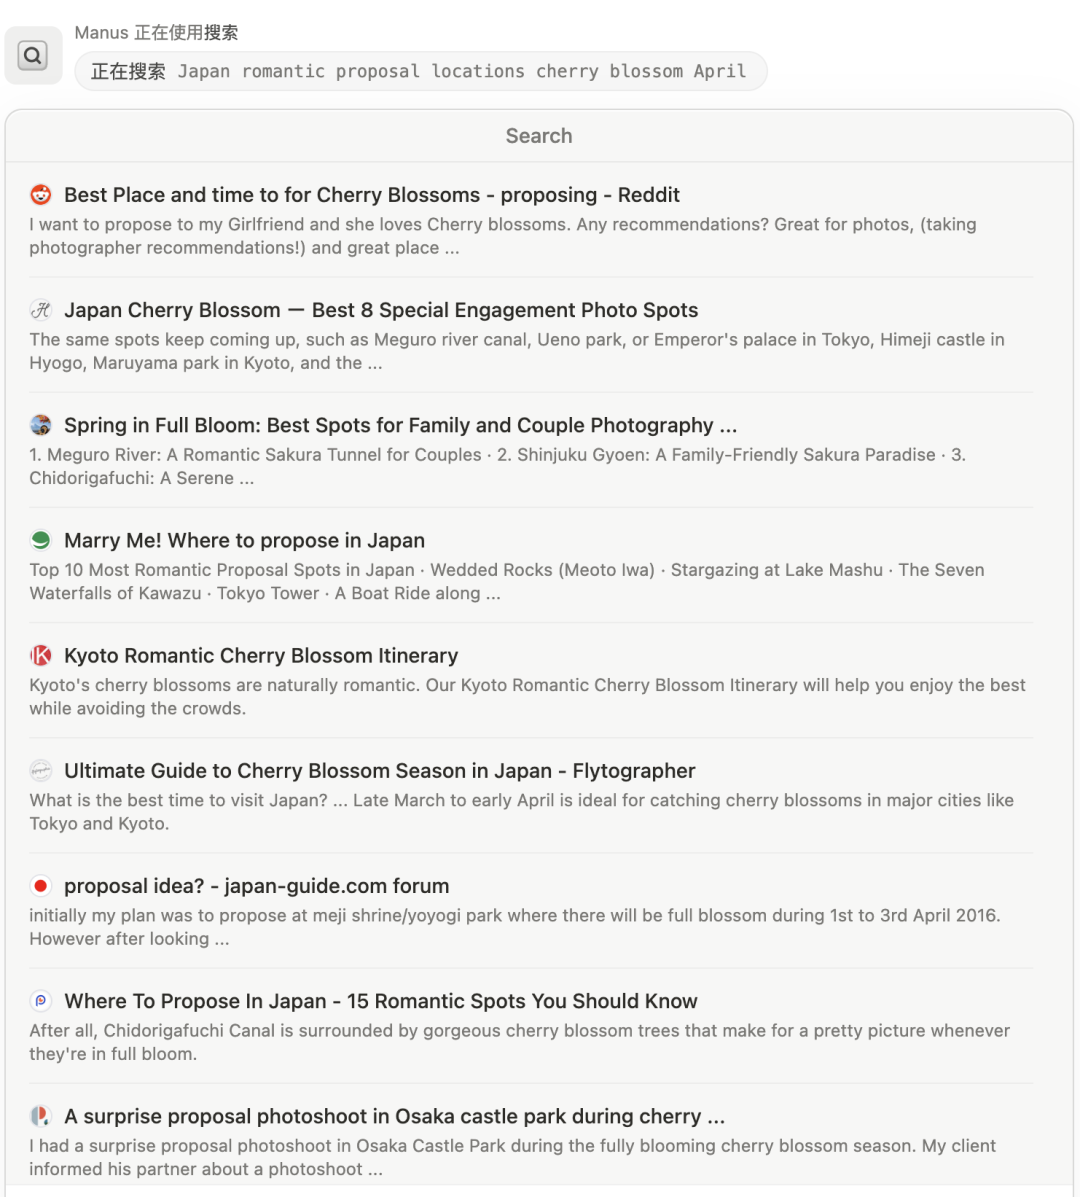This screenshot has width=1080, height=1197.
Task: Click the favicon beside Japan Cherry Blossom result
Action: [40, 310]
